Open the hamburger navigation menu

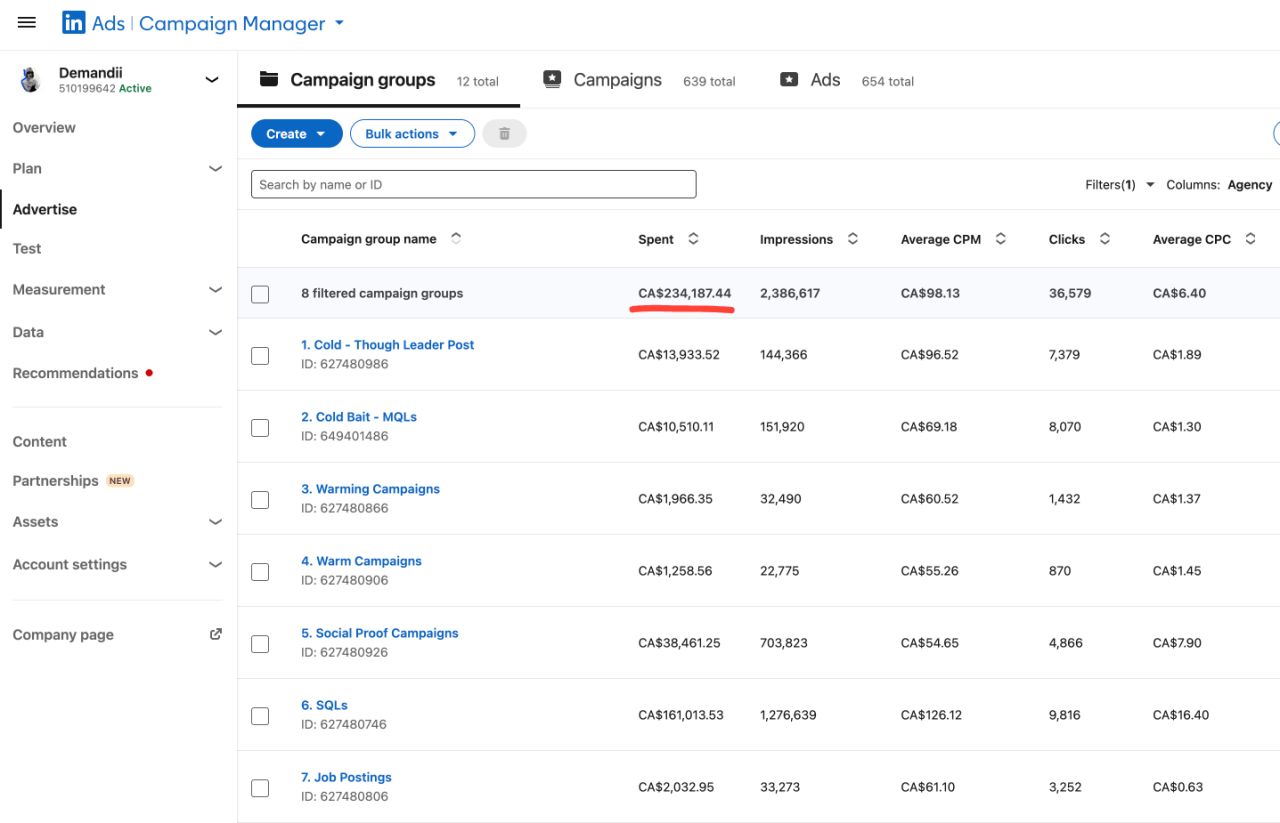coord(27,23)
